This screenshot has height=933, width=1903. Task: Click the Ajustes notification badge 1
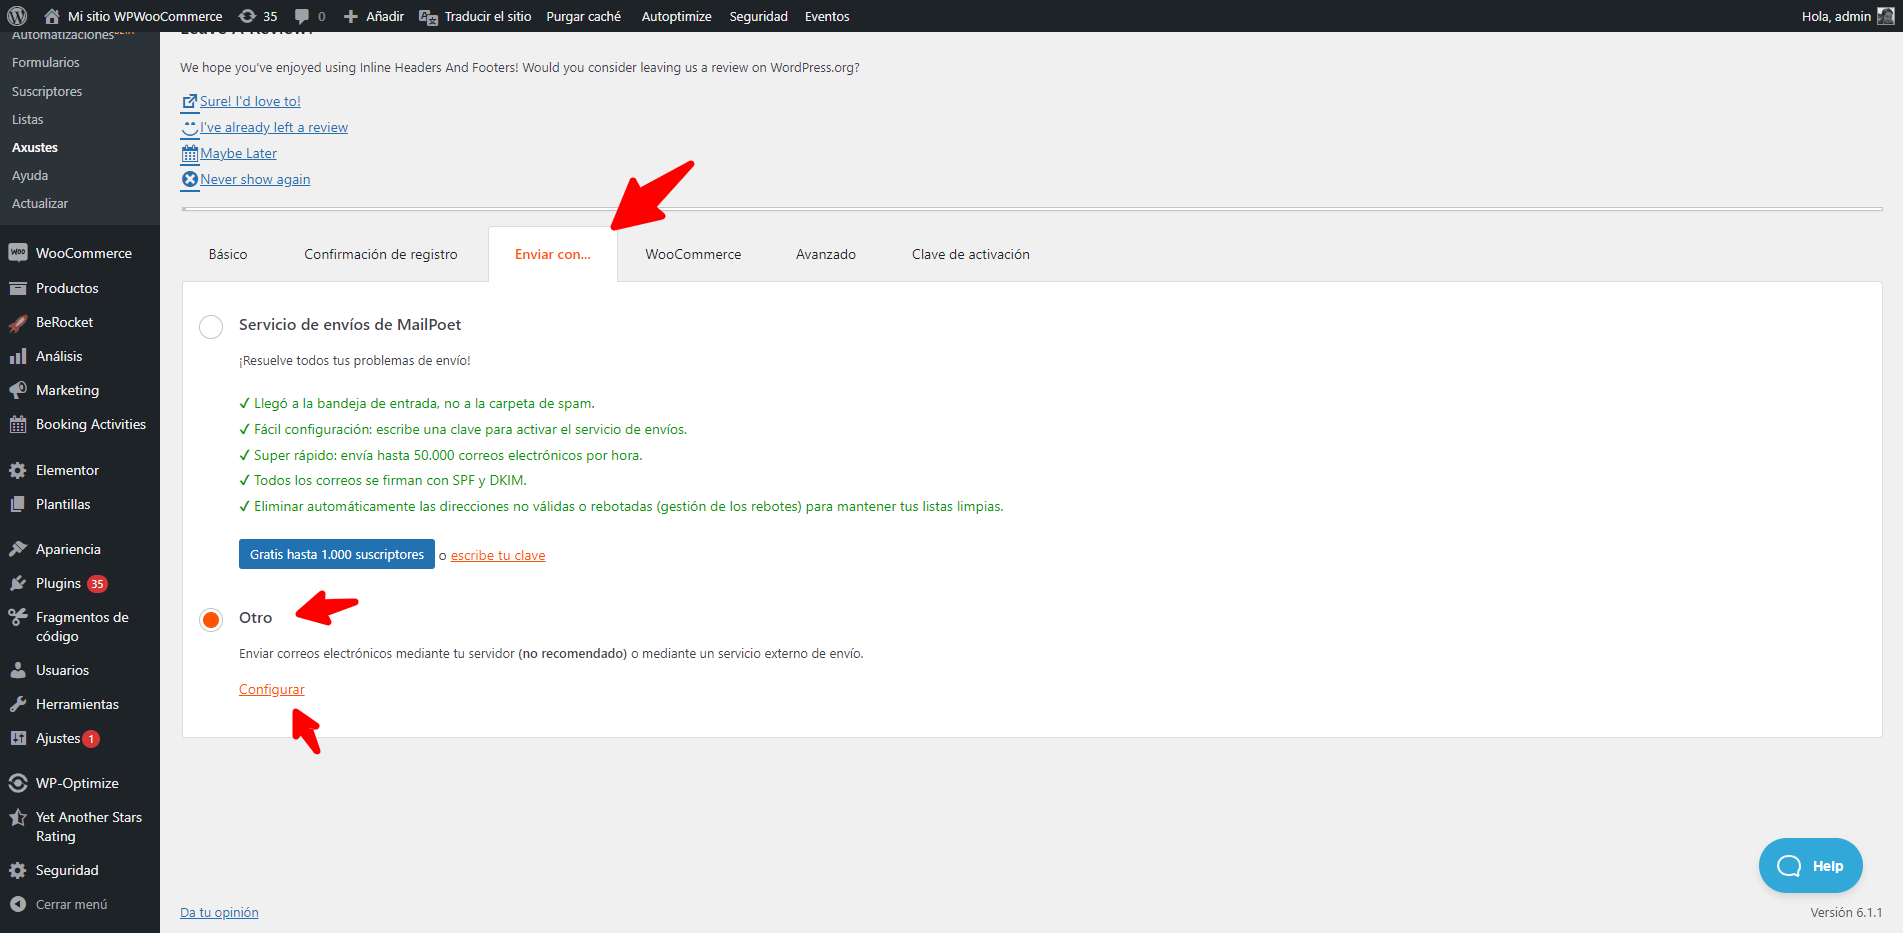pyautogui.click(x=91, y=739)
